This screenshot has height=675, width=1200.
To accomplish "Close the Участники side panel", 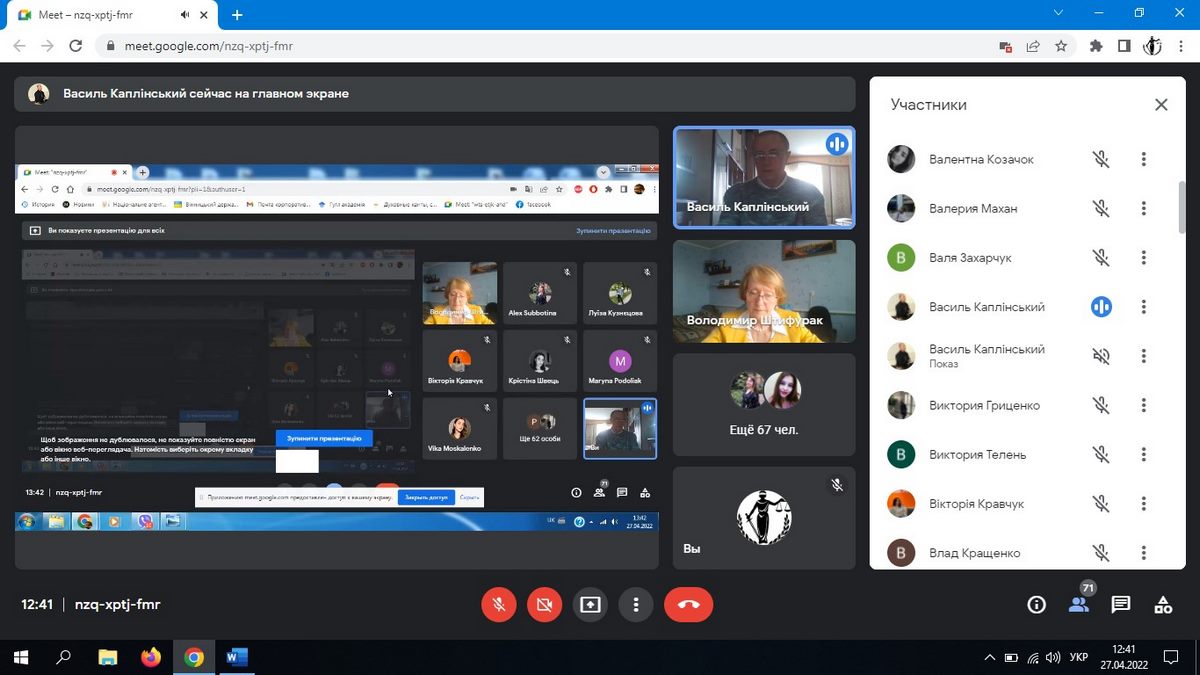I will pyautogui.click(x=1160, y=104).
